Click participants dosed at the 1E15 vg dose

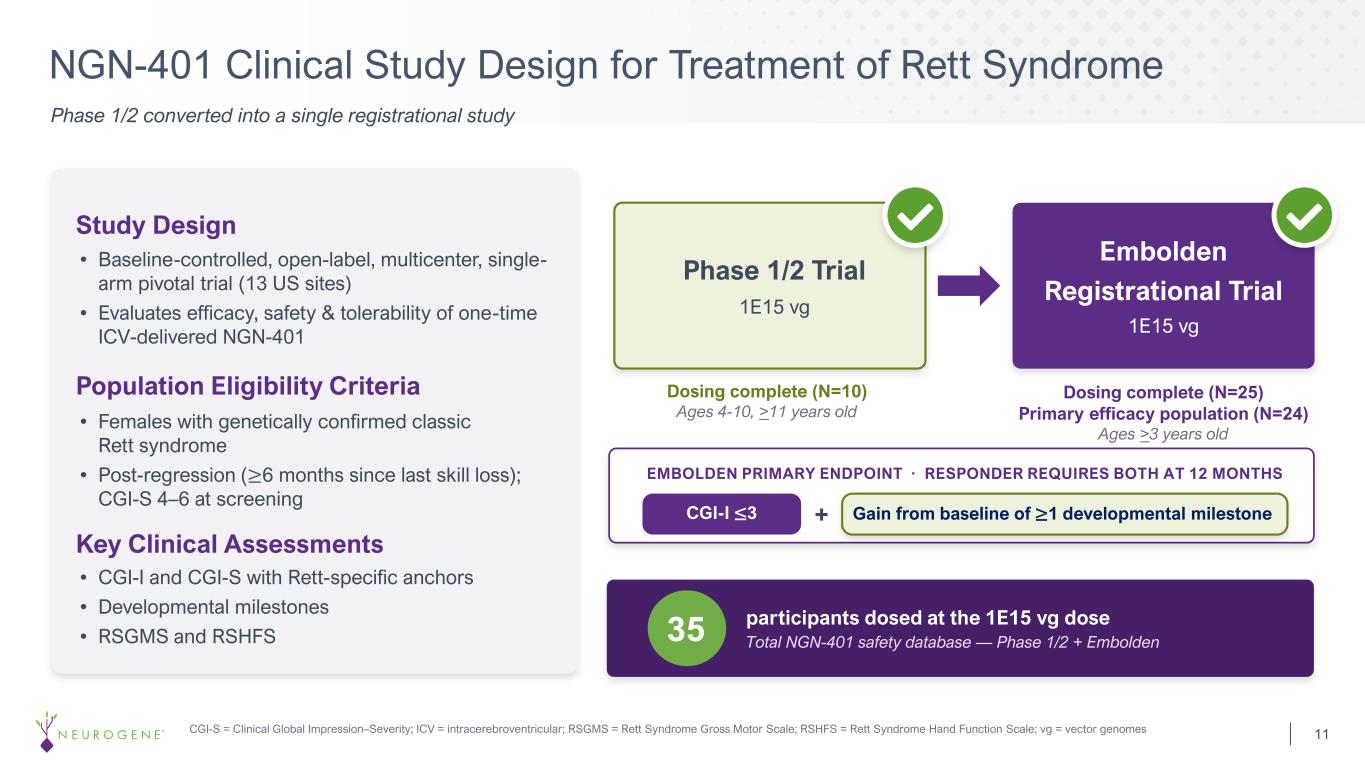point(928,618)
